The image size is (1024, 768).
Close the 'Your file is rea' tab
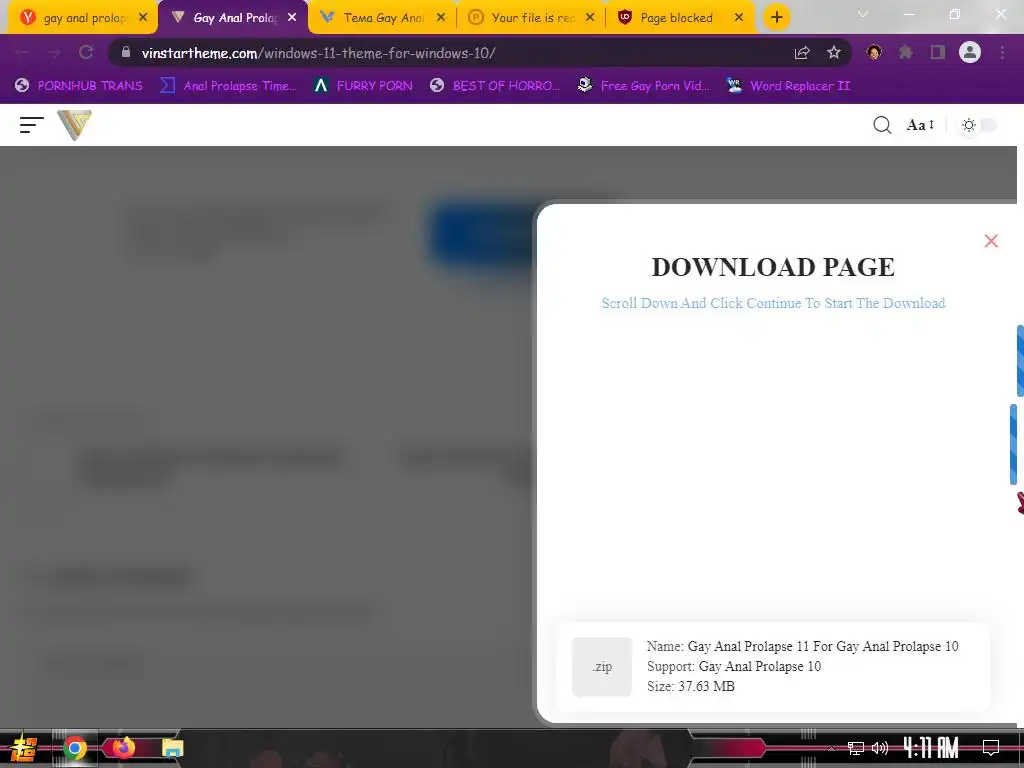[x=590, y=18]
